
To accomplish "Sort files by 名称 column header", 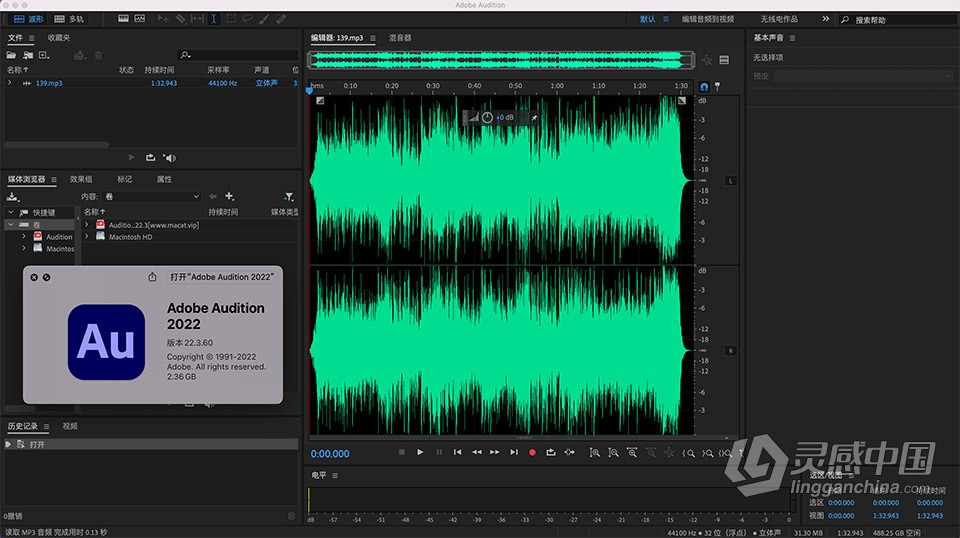I will [17, 70].
